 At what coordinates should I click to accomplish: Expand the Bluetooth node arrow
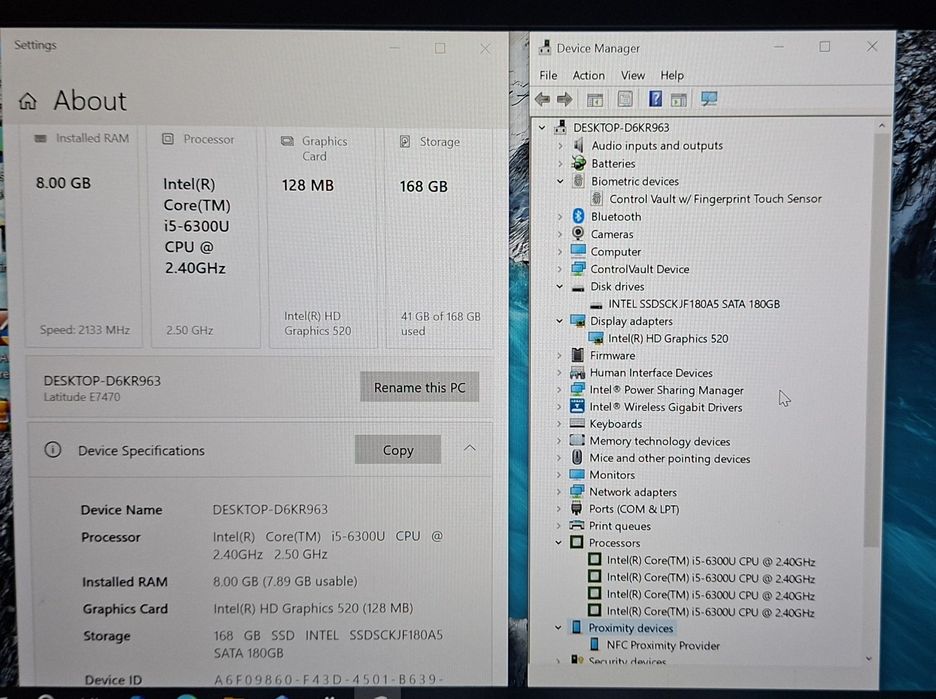pyautogui.click(x=560, y=216)
